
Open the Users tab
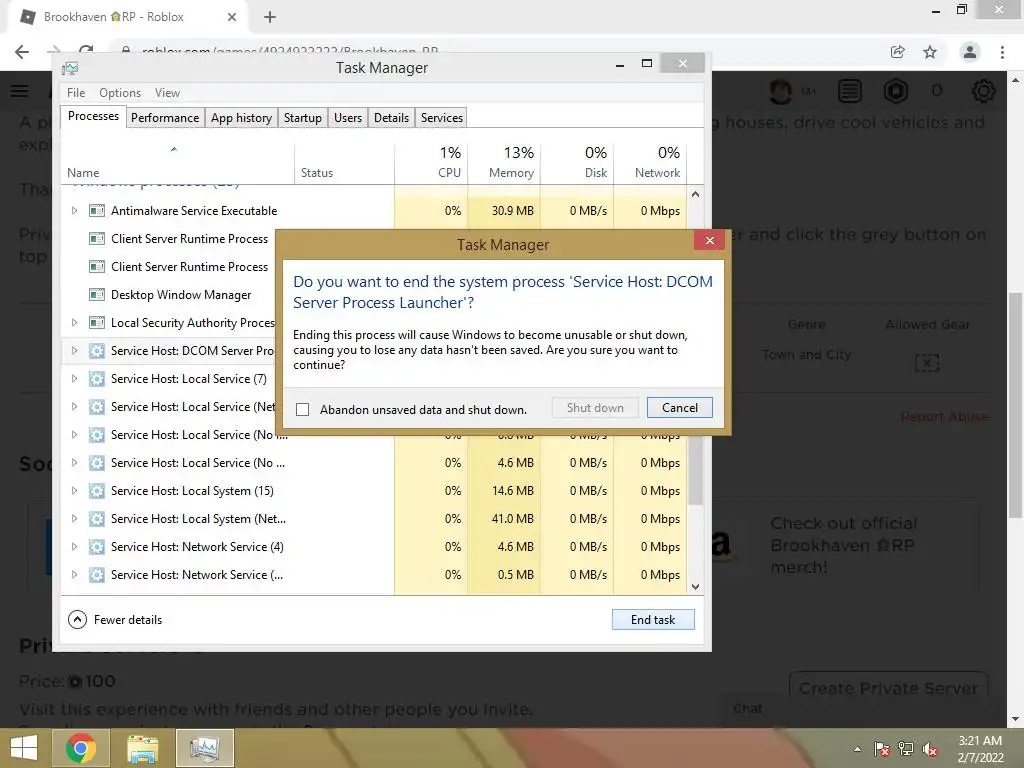pyautogui.click(x=347, y=118)
